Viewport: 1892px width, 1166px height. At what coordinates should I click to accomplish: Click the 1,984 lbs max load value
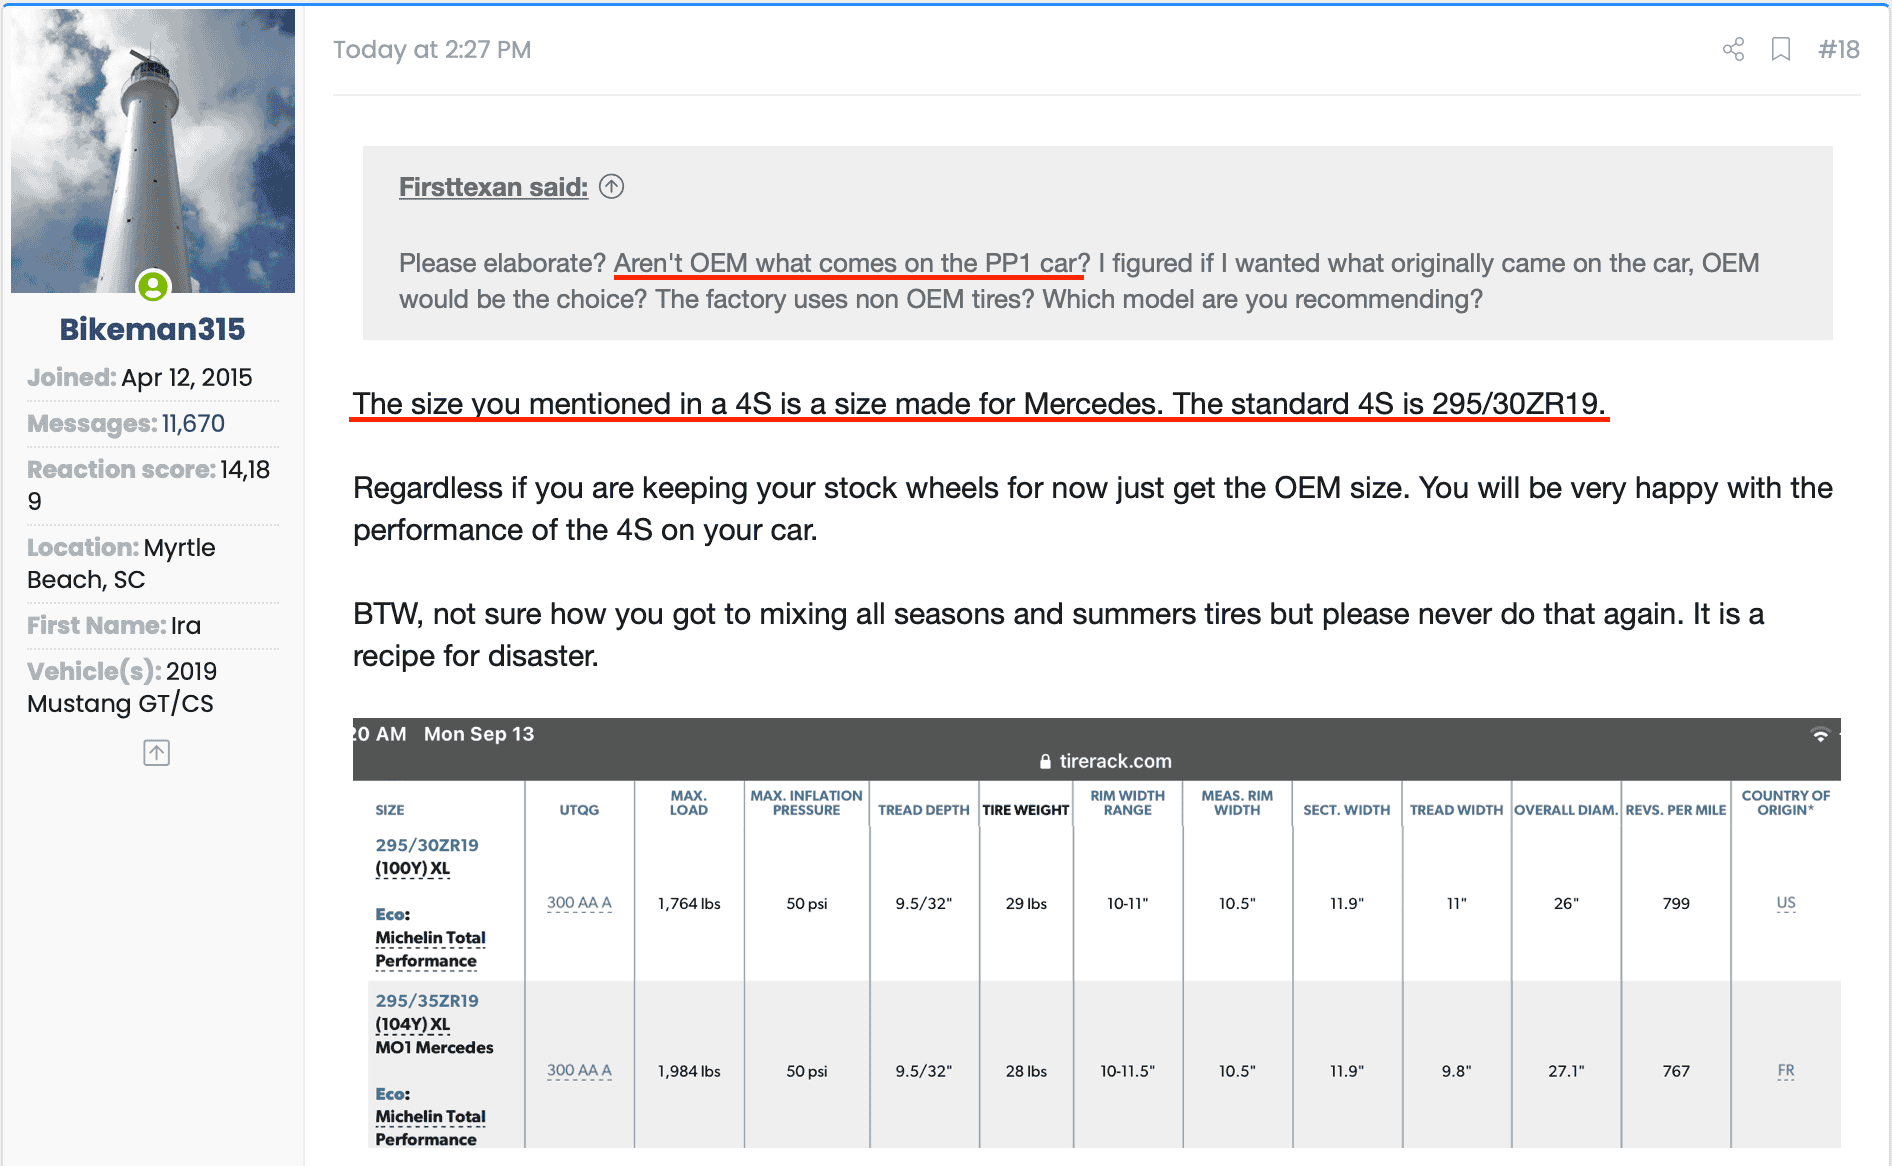pyautogui.click(x=689, y=1071)
